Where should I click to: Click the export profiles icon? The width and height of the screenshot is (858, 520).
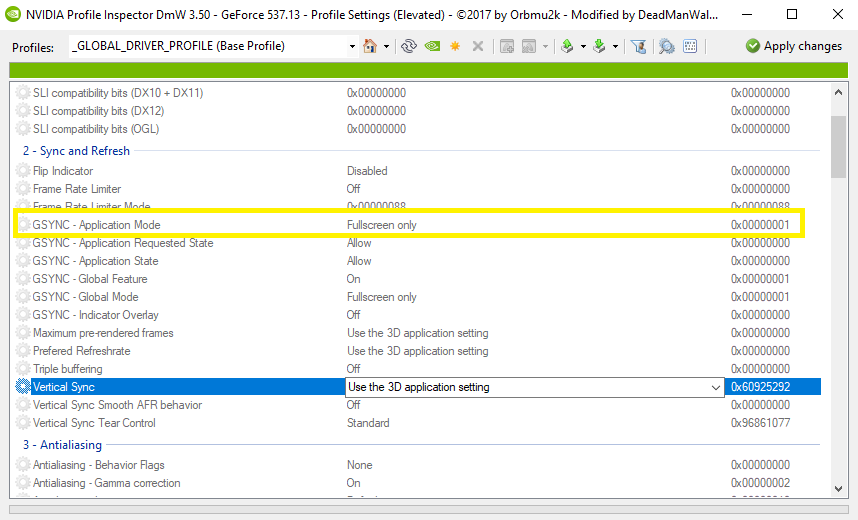point(566,46)
